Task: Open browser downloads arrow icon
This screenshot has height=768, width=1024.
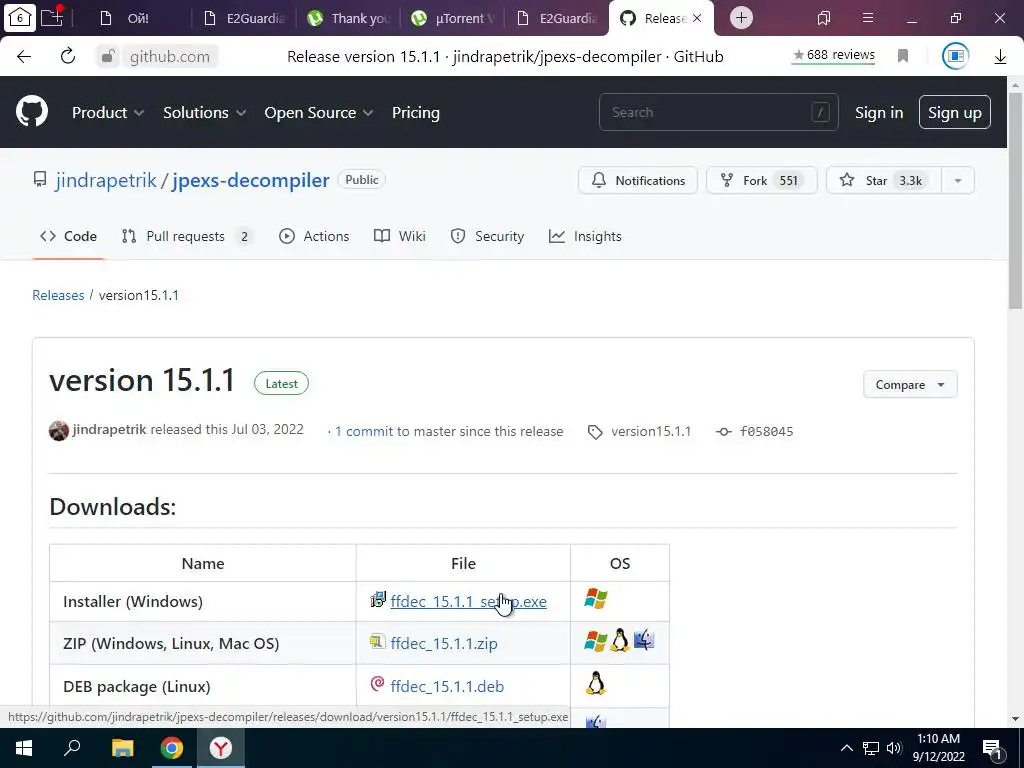Action: coord(1000,57)
